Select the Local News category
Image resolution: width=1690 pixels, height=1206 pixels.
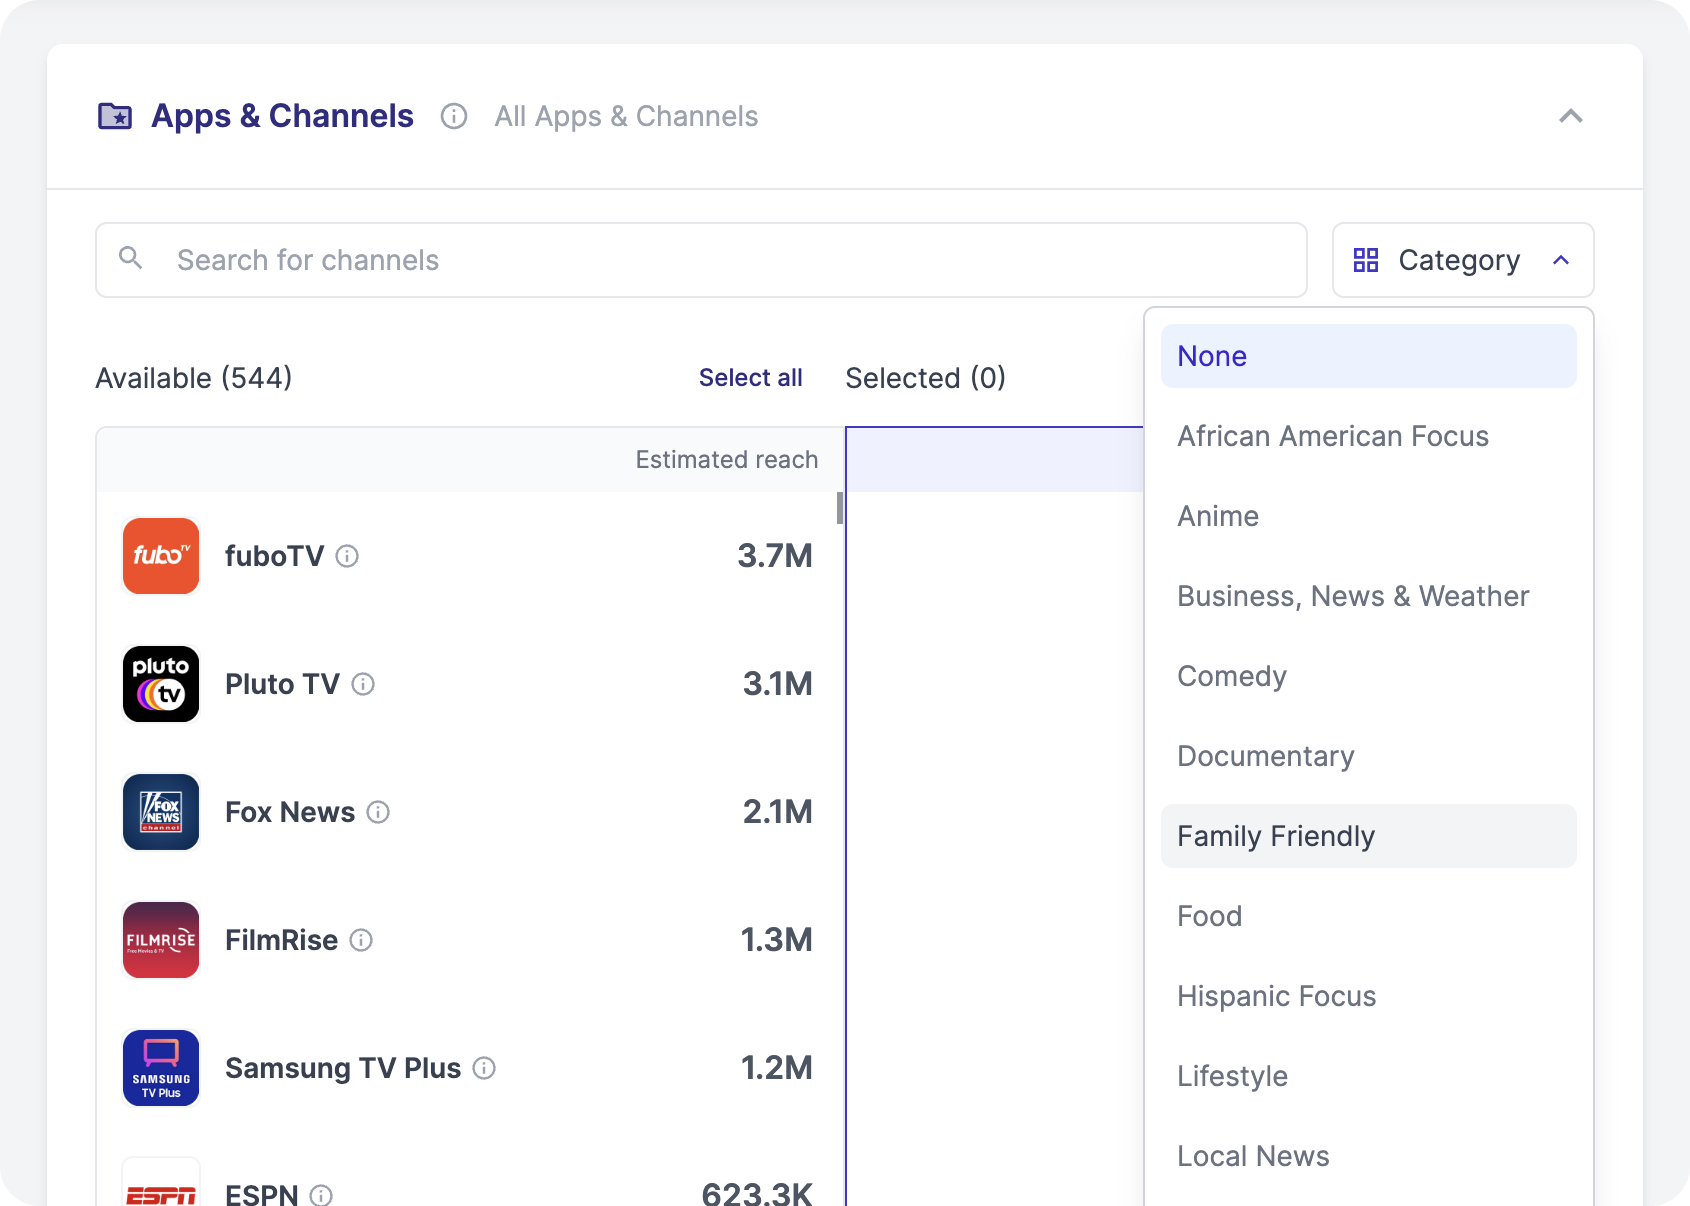click(x=1368, y=1156)
